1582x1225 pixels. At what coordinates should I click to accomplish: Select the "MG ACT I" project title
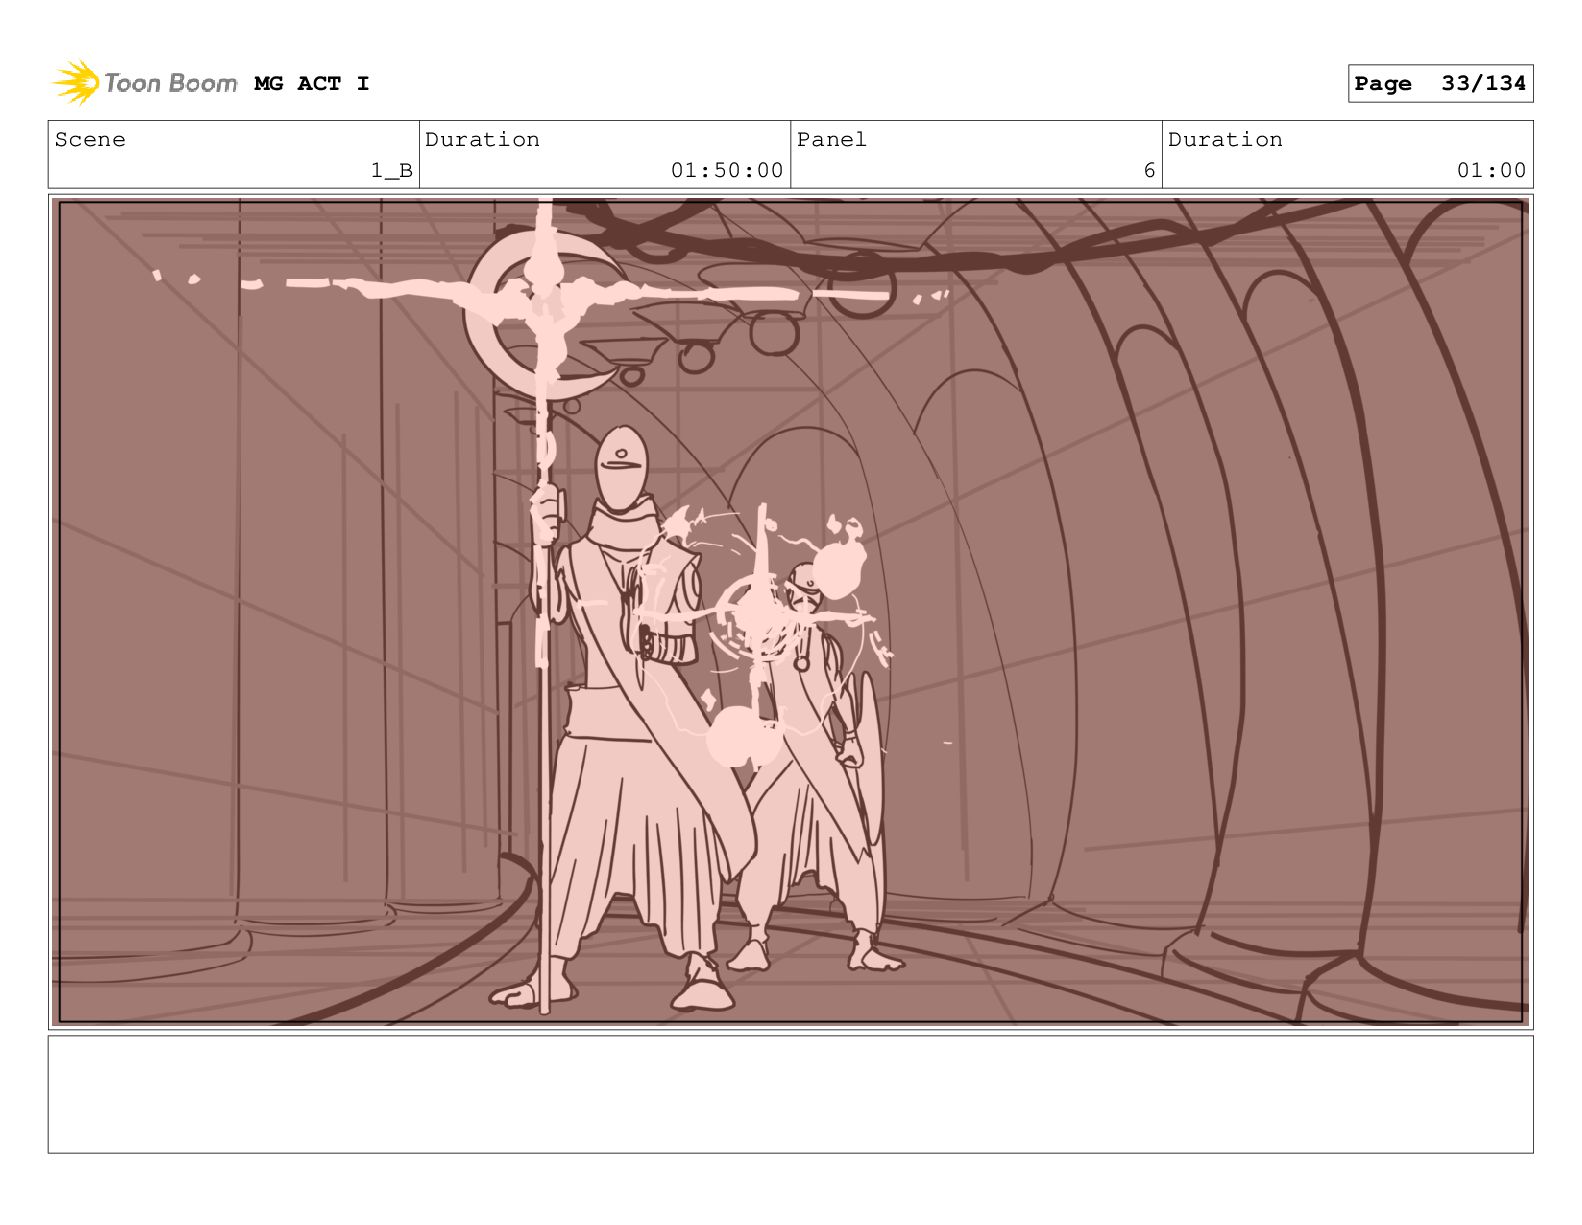(x=312, y=84)
